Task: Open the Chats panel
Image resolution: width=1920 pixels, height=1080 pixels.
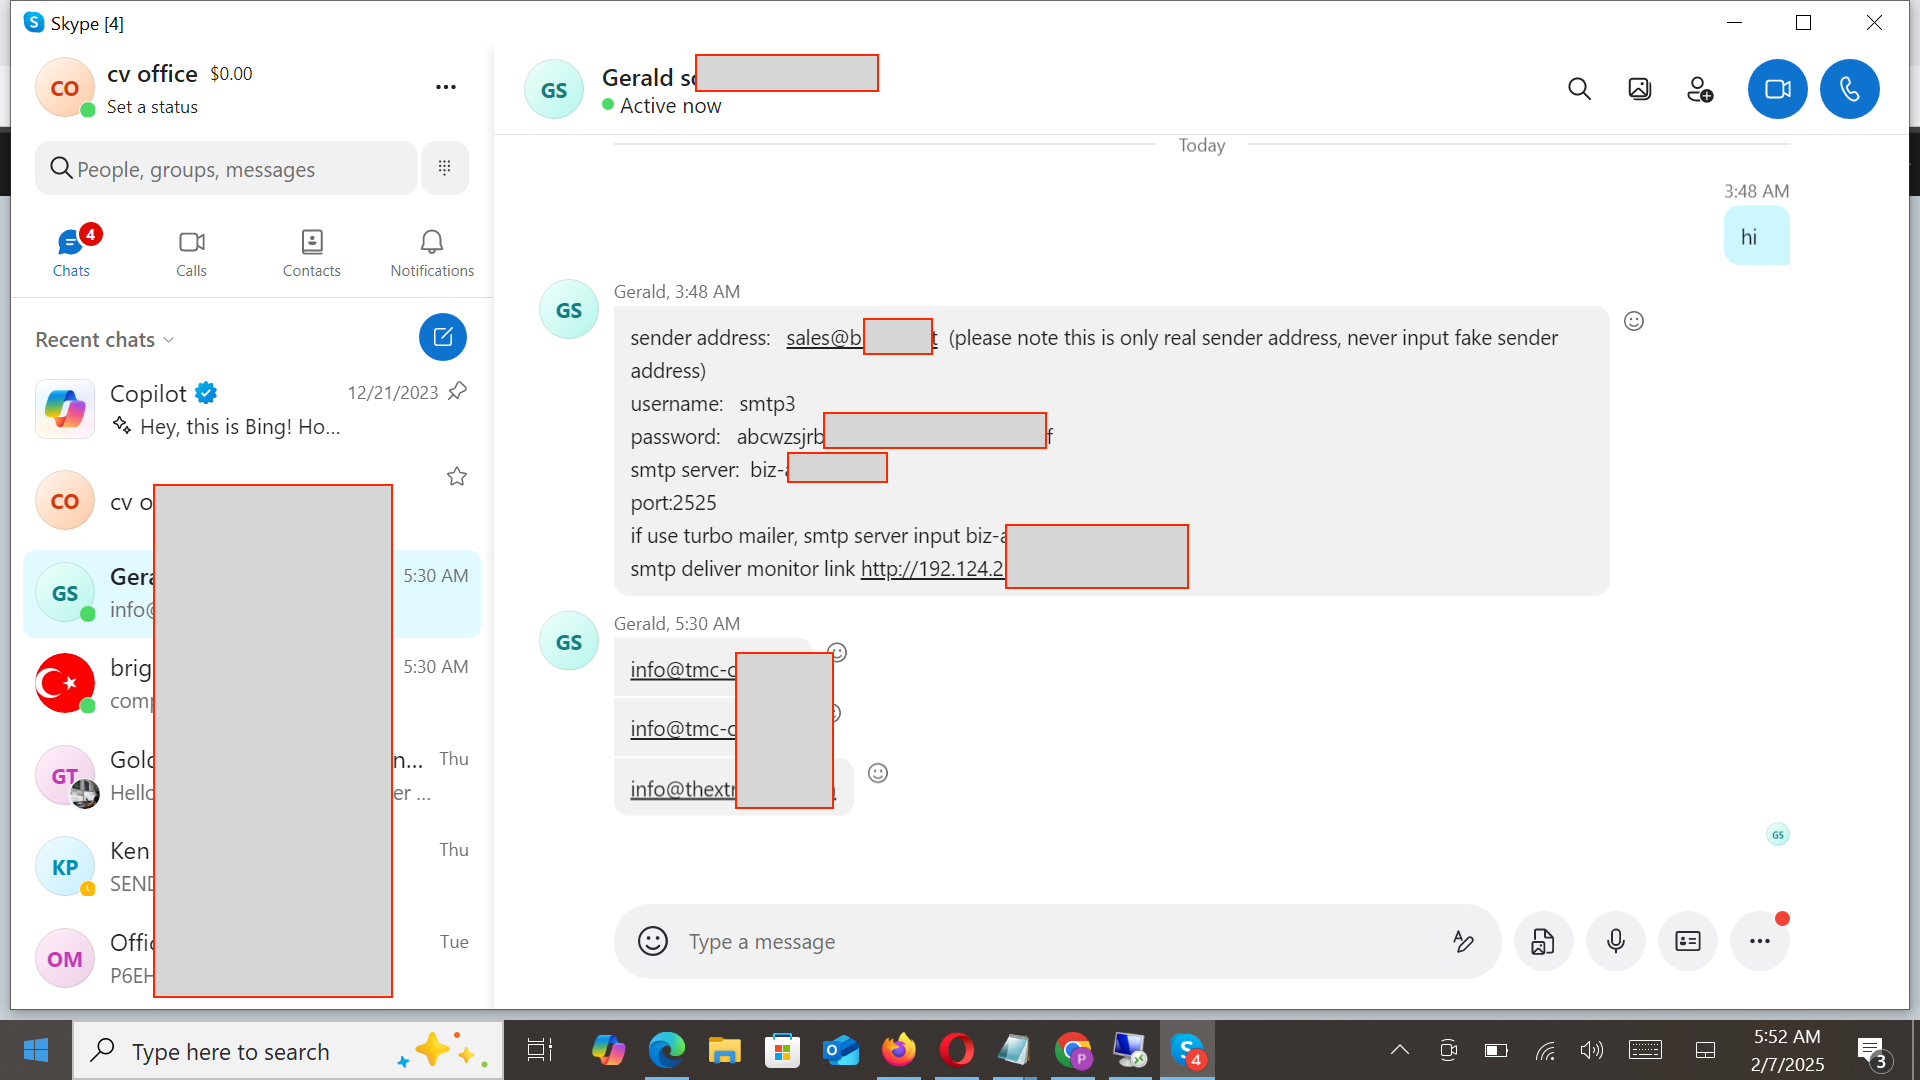Action: (x=70, y=250)
